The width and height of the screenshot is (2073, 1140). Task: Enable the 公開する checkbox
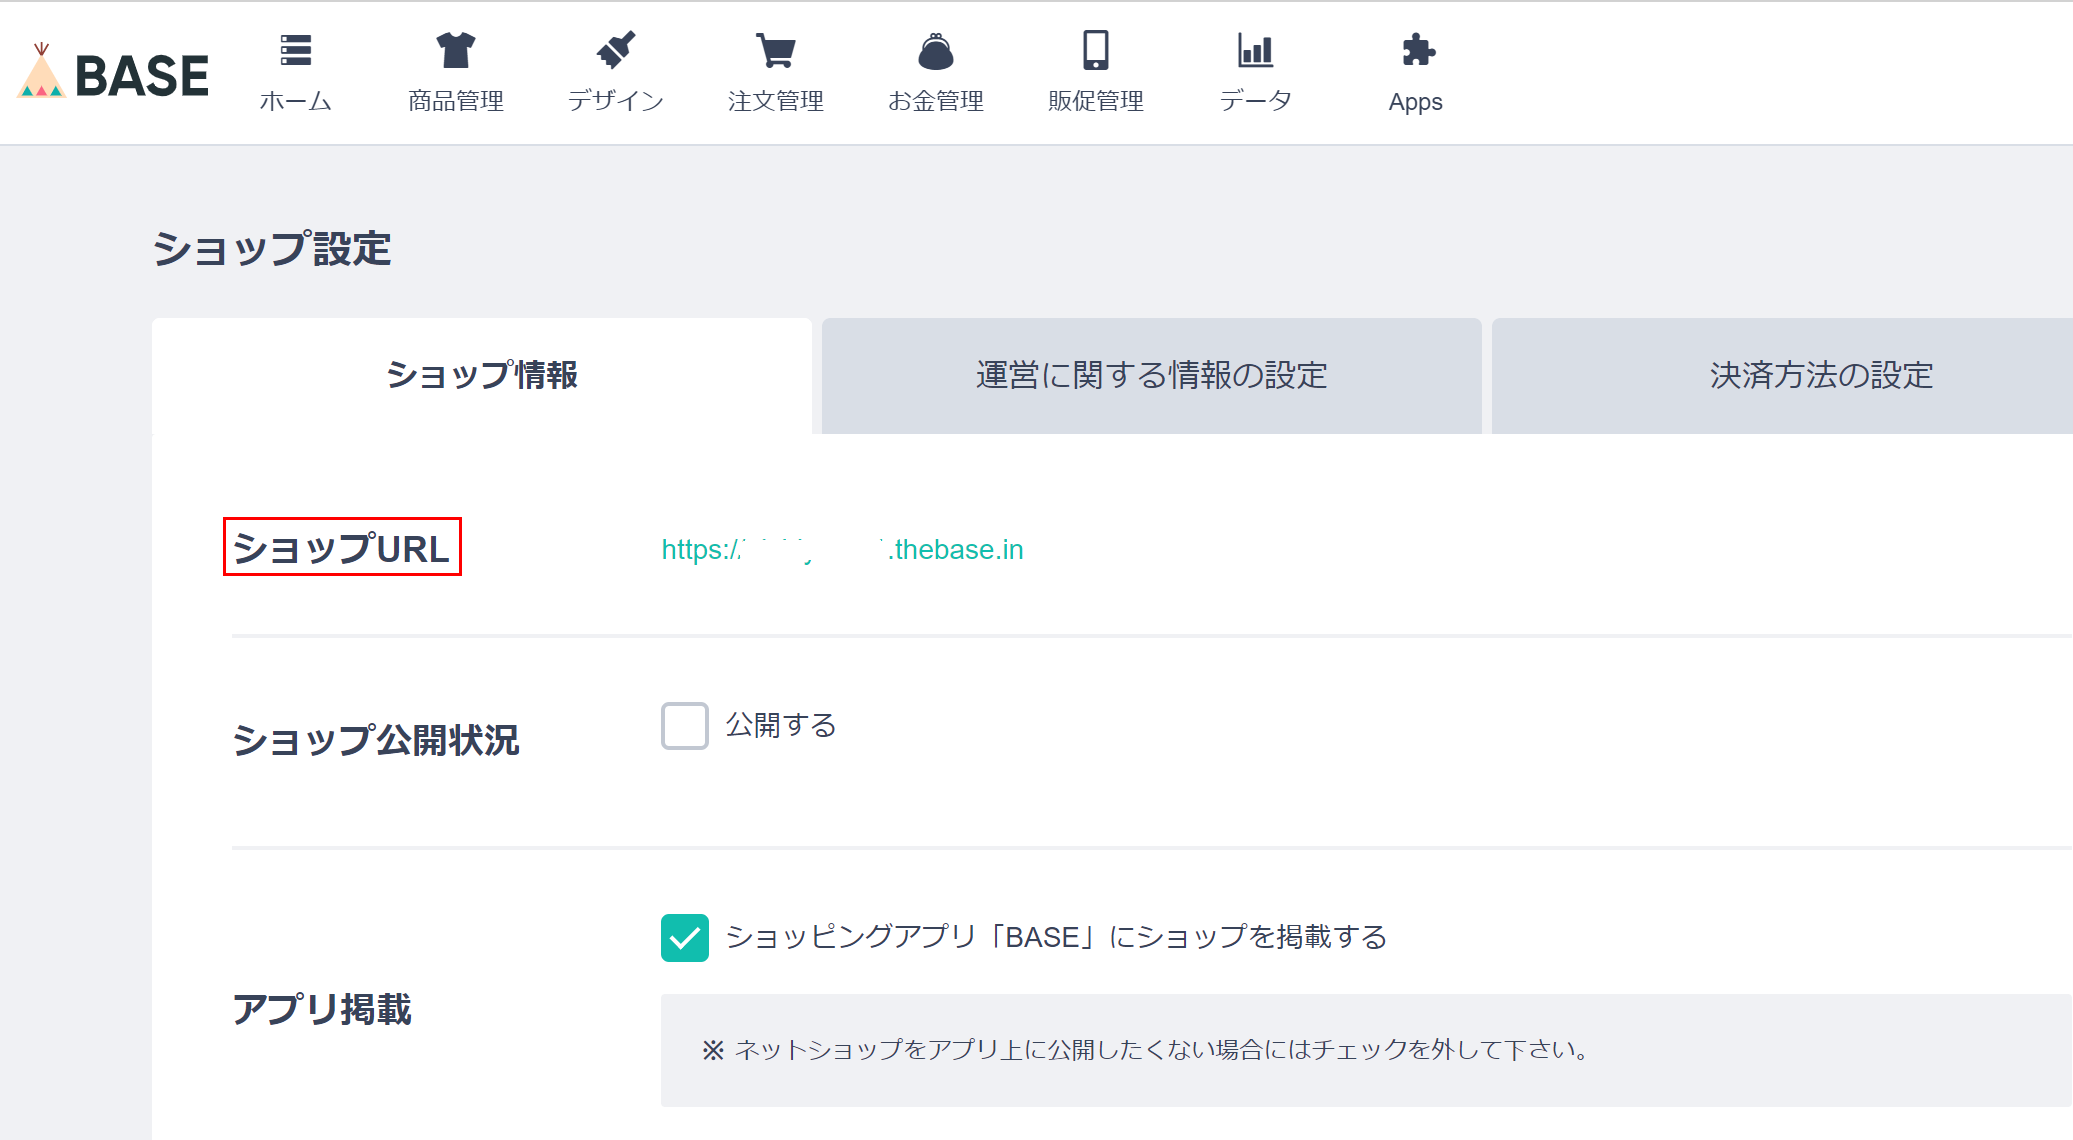[x=685, y=726]
